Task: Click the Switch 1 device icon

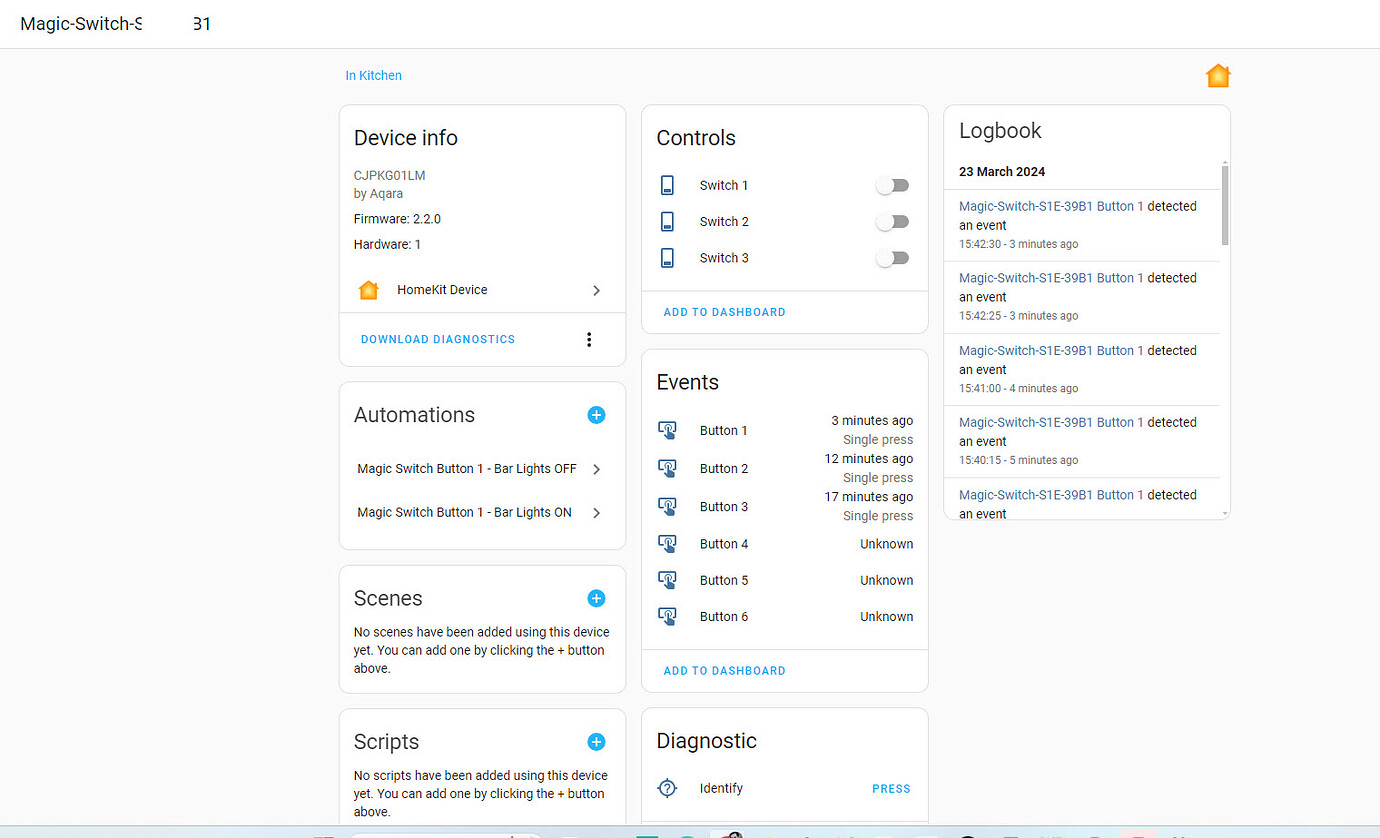Action: point(667,184)
